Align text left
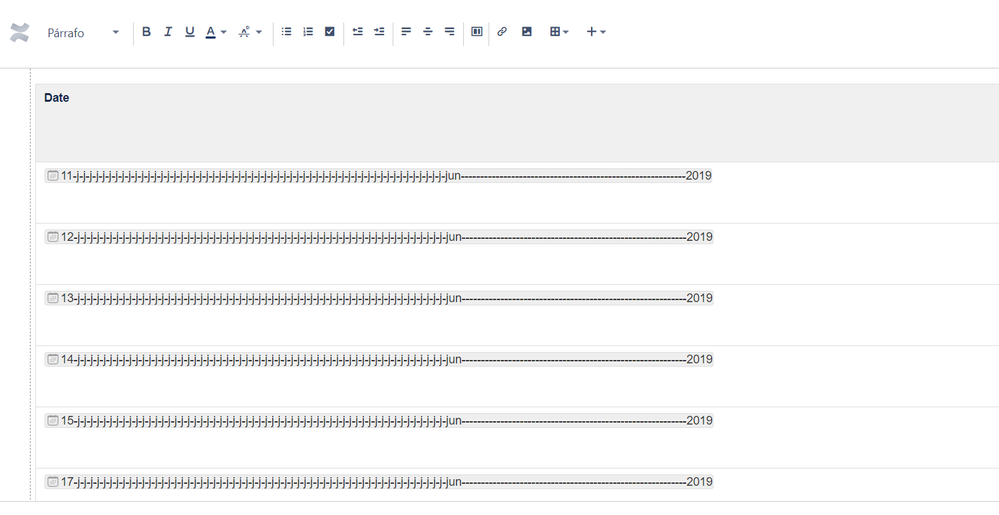The width and height of the screenshot is (999, 515). coord(406,31)
